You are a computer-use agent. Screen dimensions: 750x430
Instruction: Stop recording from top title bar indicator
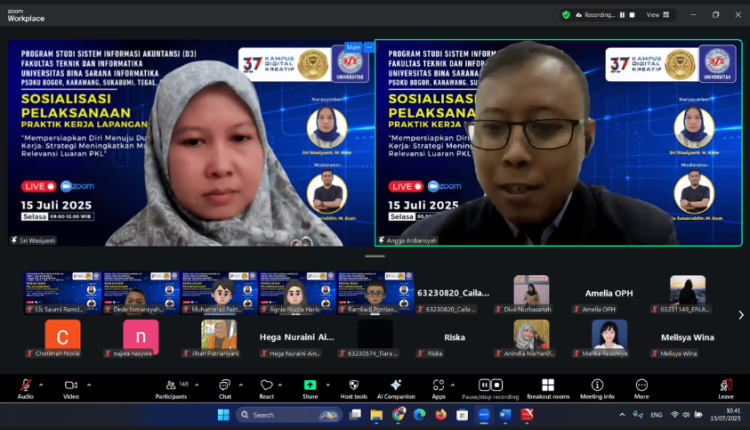[632, 15]
